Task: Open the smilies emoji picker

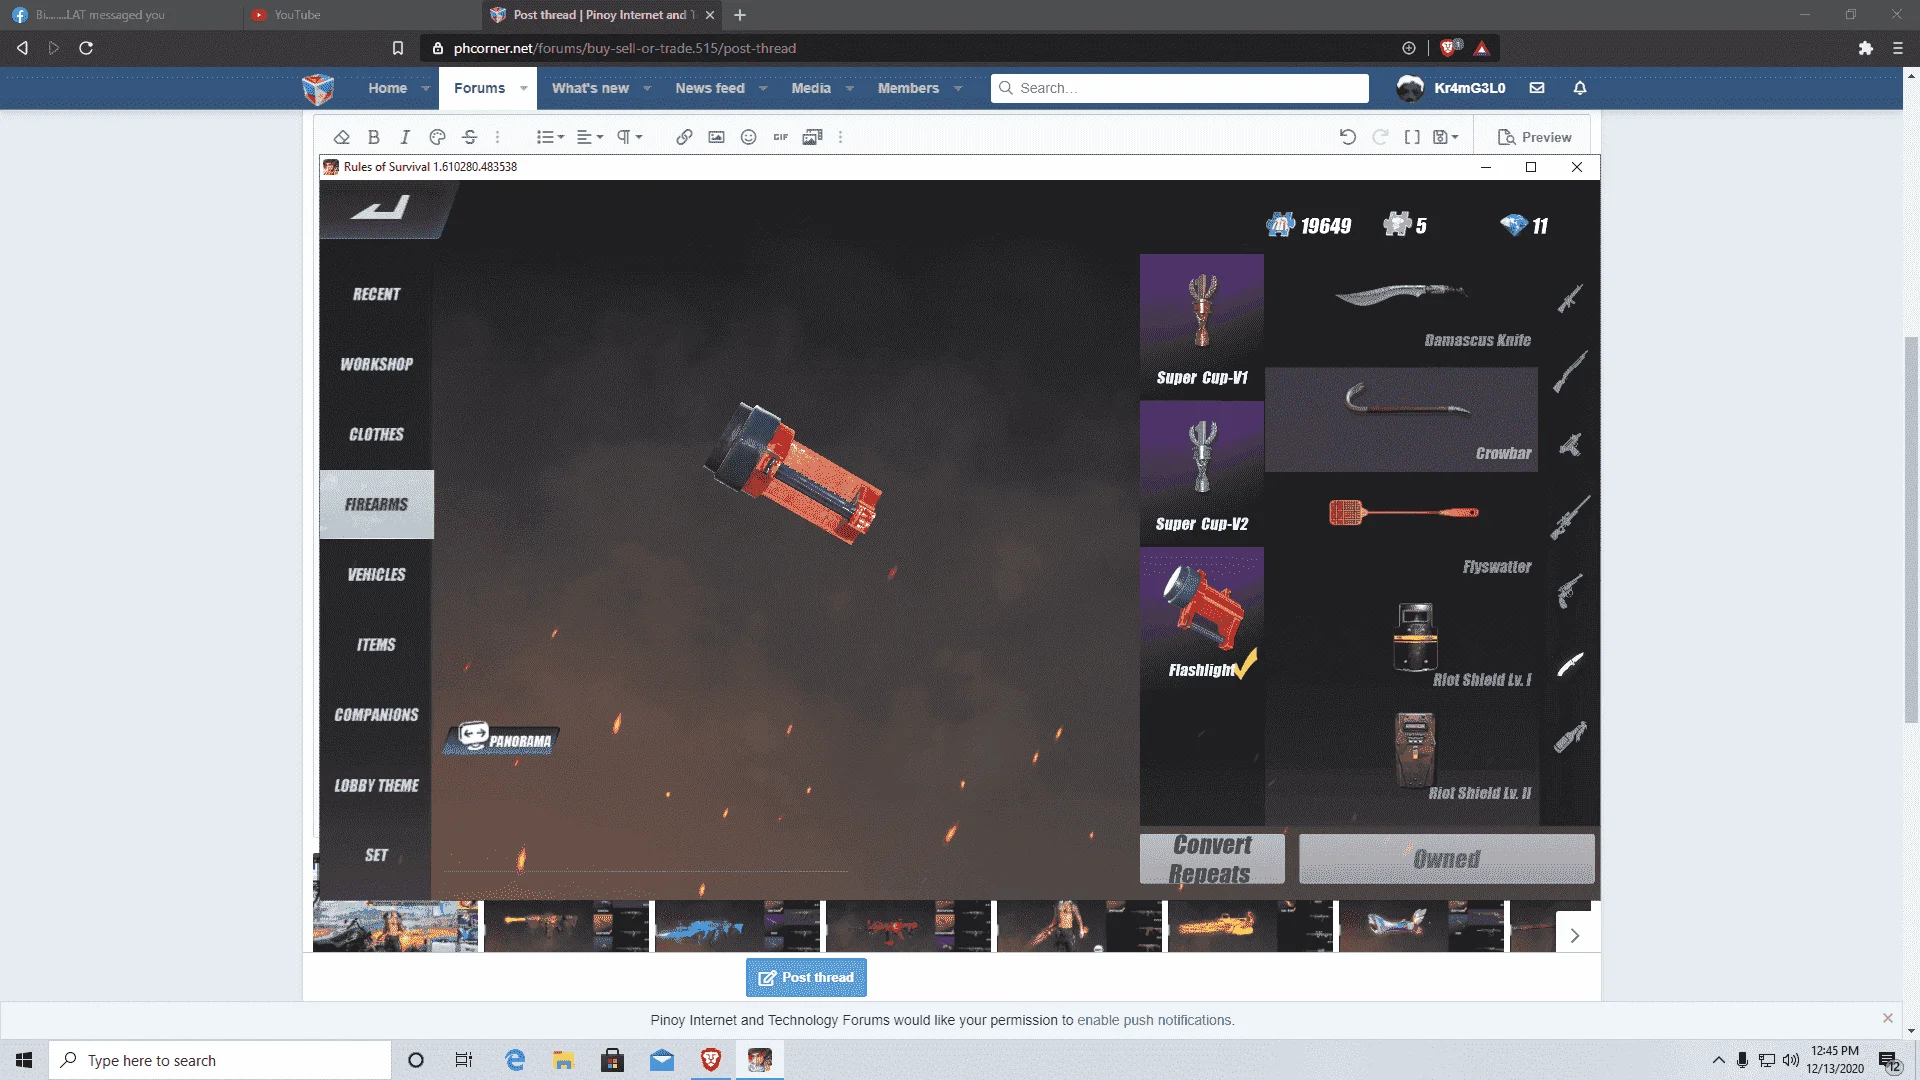Action: click(748, 137)
